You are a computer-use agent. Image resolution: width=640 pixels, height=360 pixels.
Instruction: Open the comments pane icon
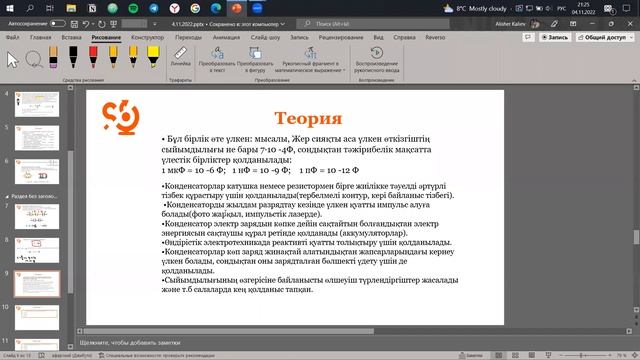pyautogui.click(x=528, y=37)
